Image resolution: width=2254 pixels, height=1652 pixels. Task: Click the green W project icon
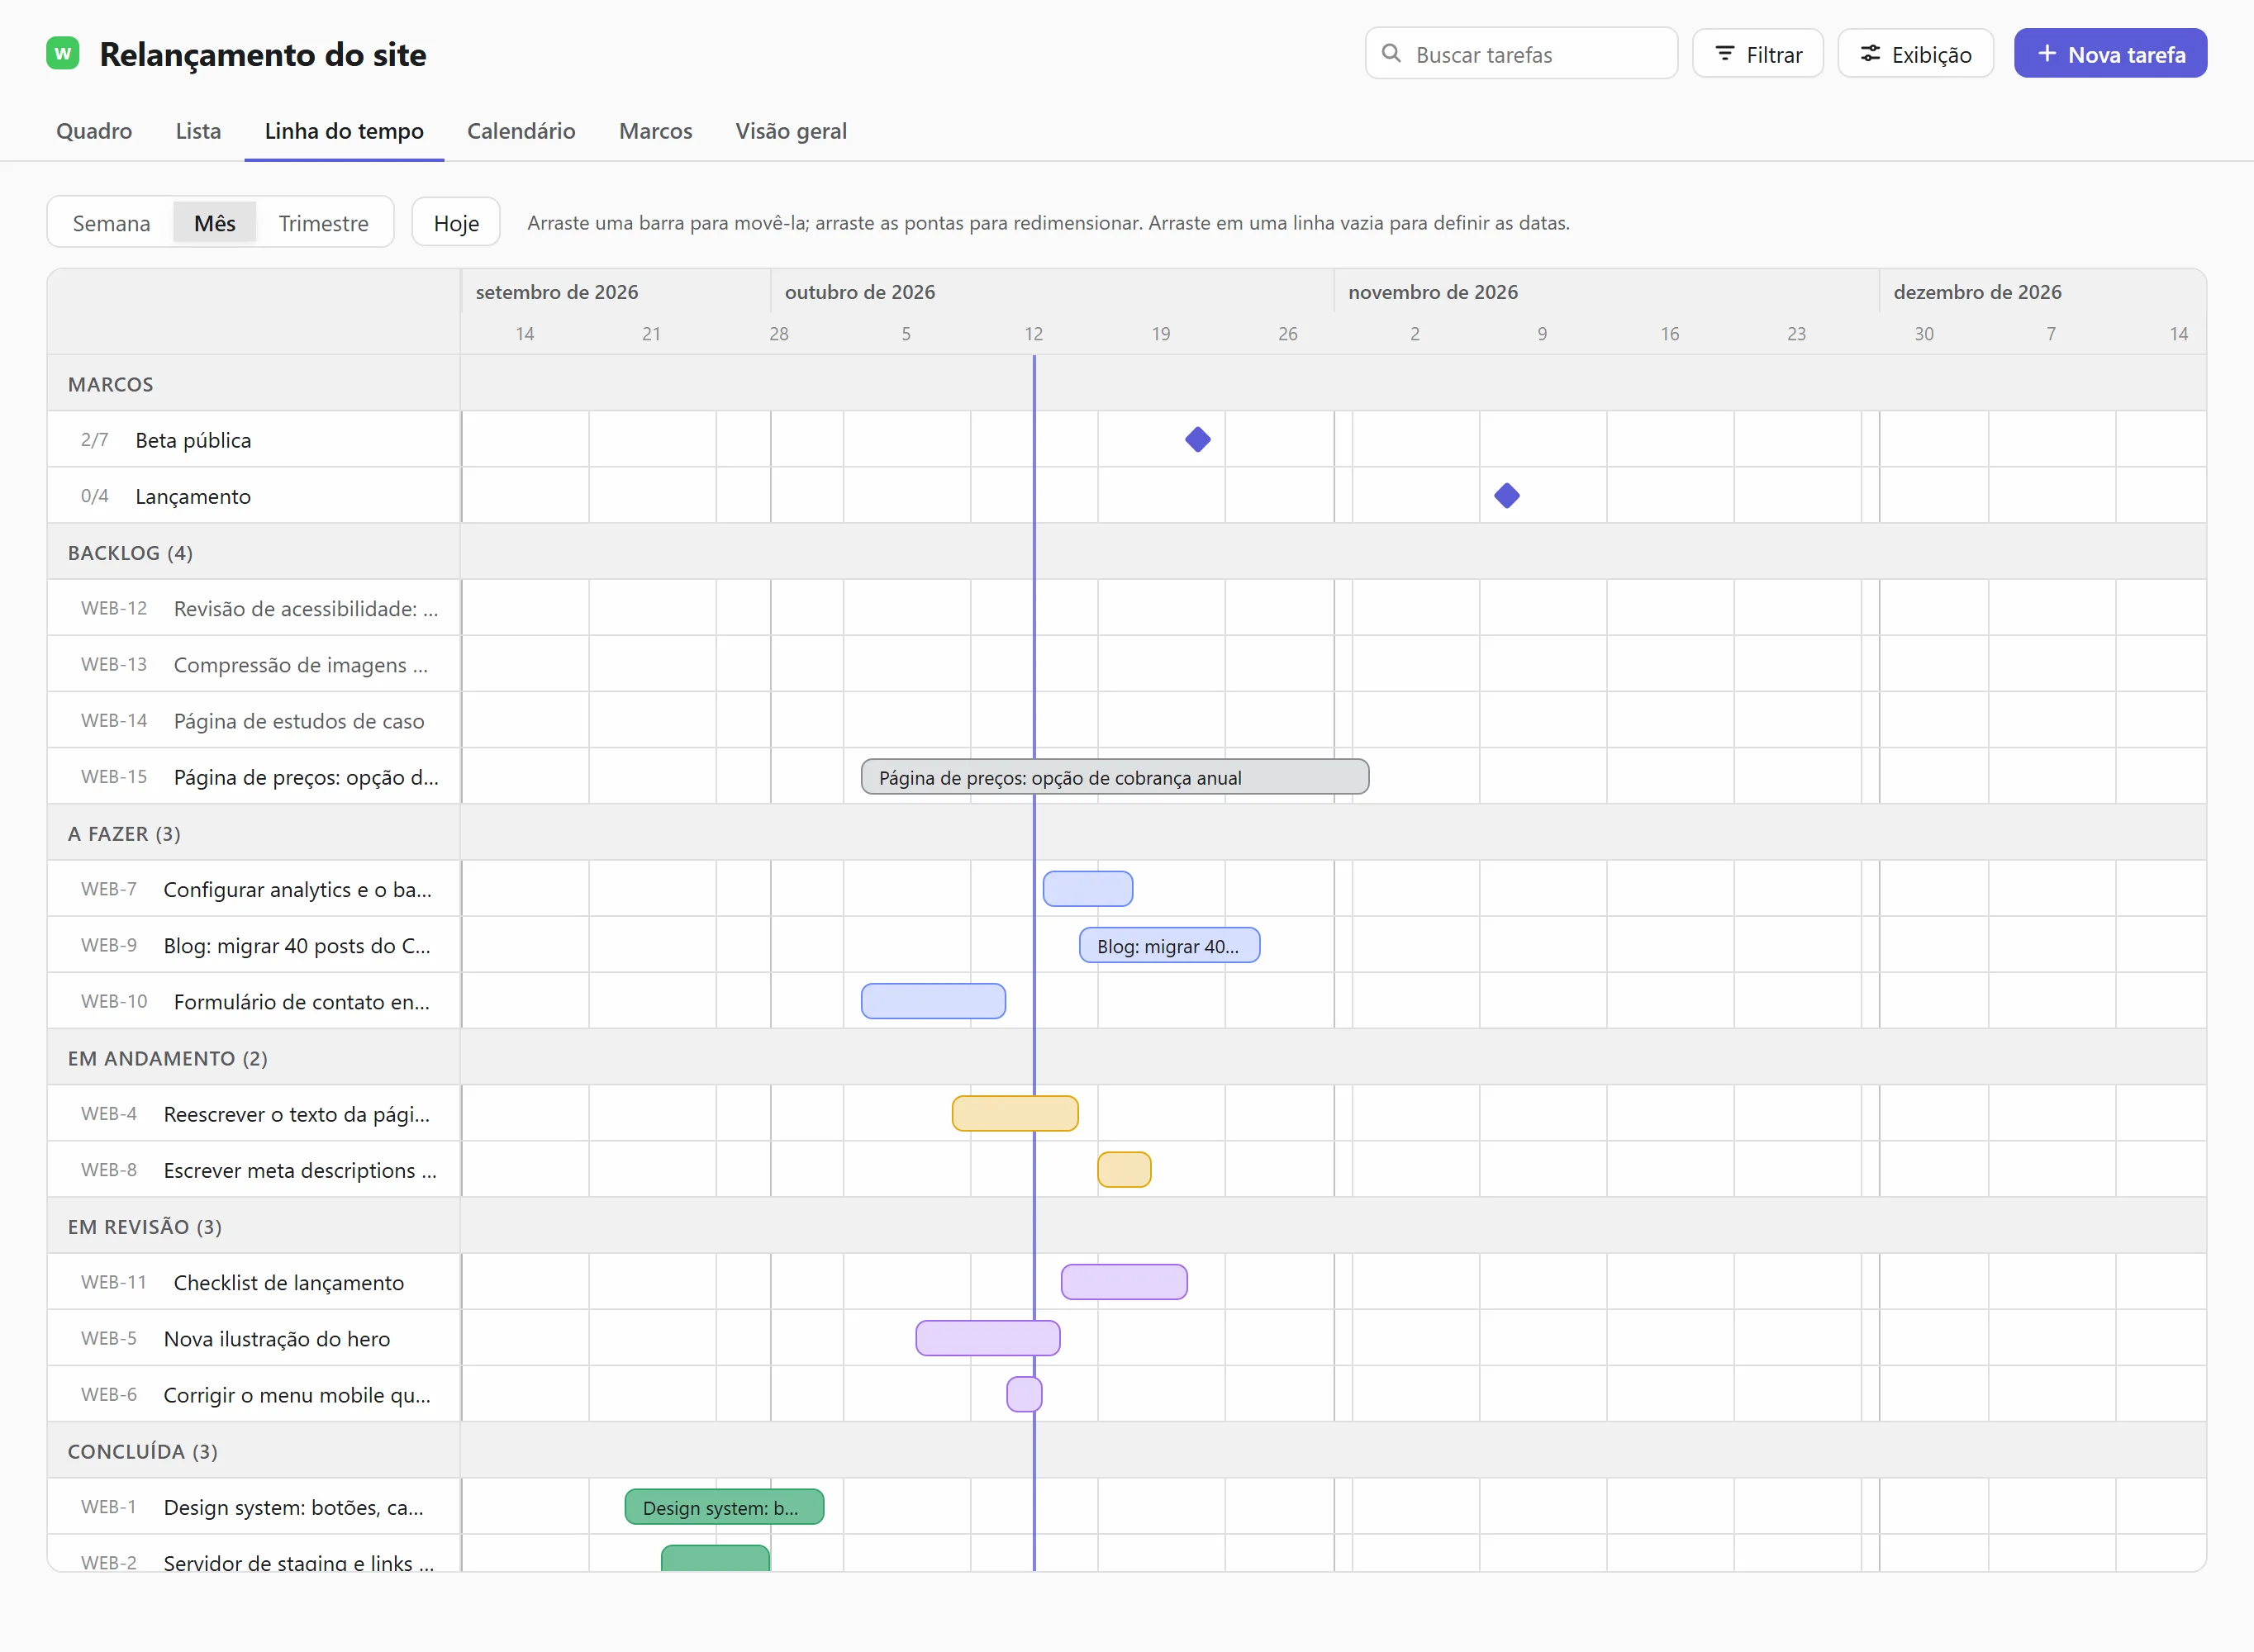point(63,54)
